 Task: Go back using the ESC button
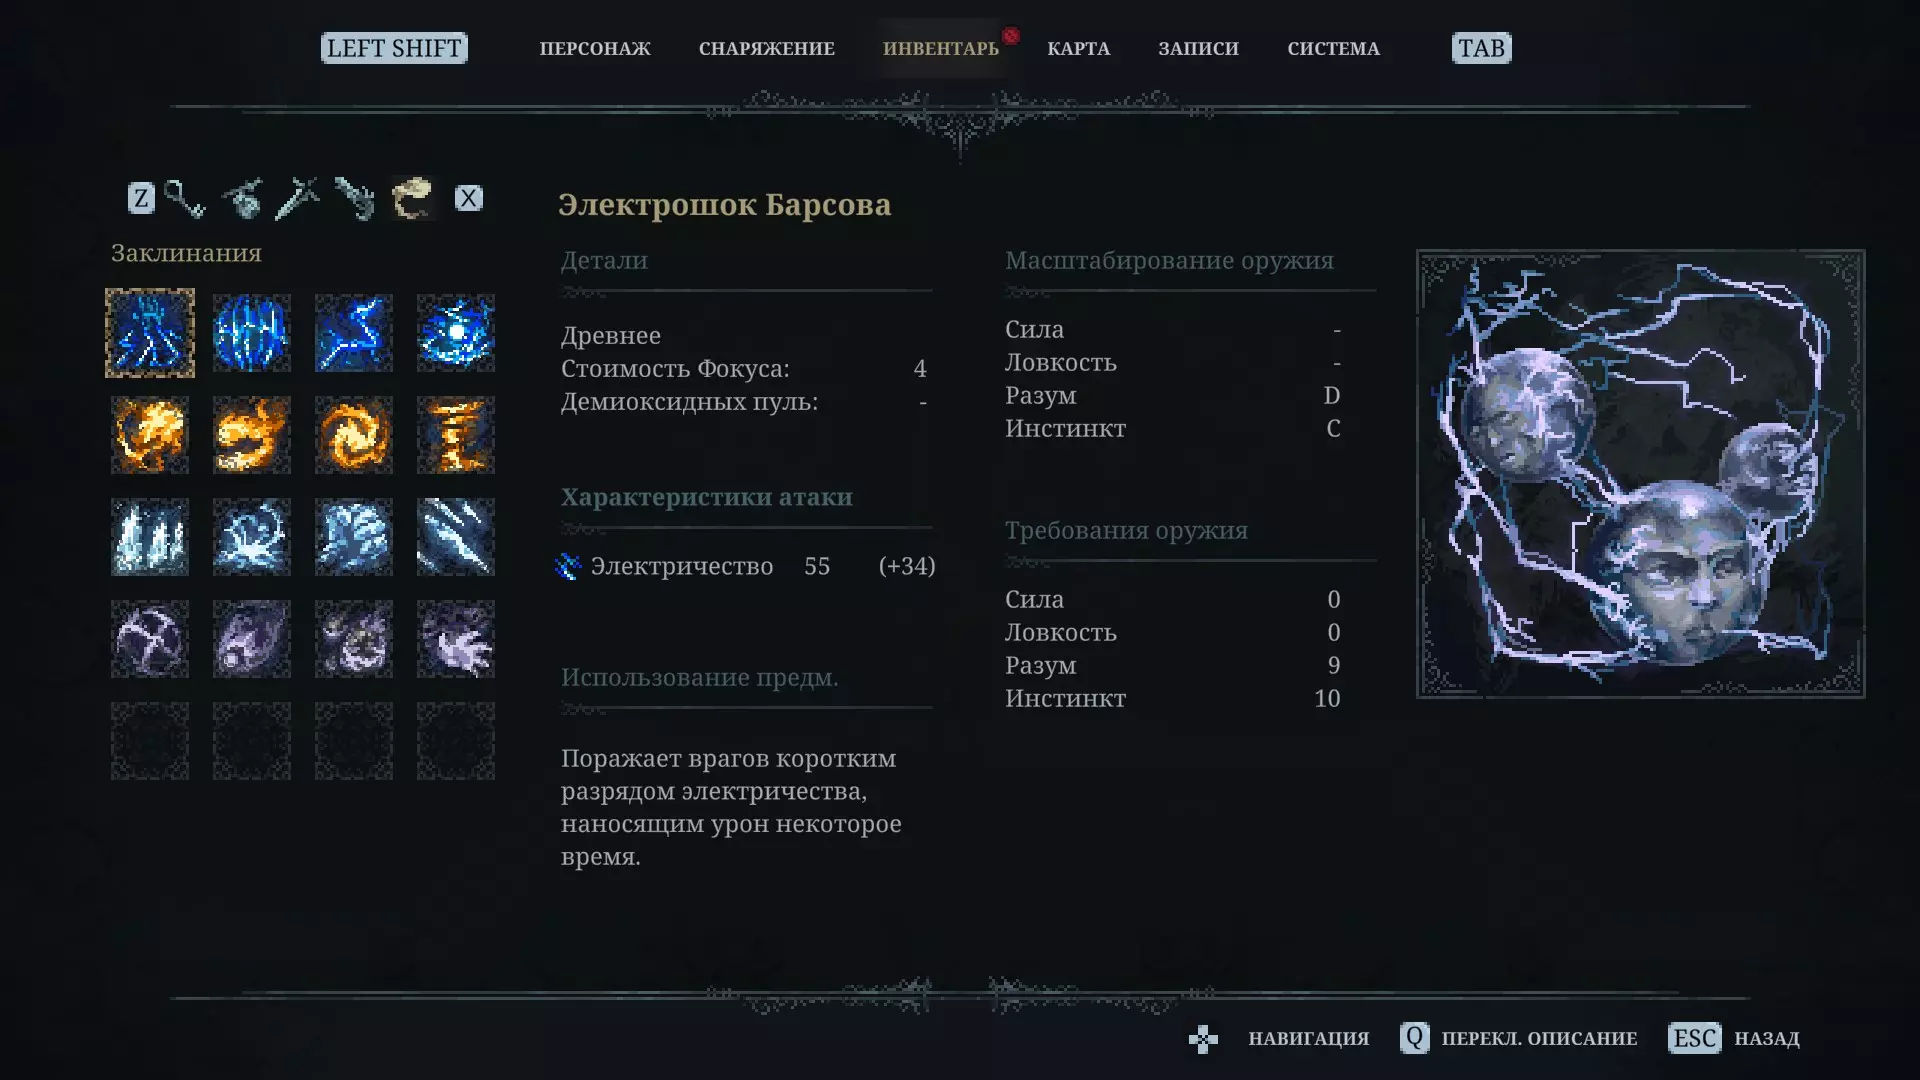click(1695, 1038)
